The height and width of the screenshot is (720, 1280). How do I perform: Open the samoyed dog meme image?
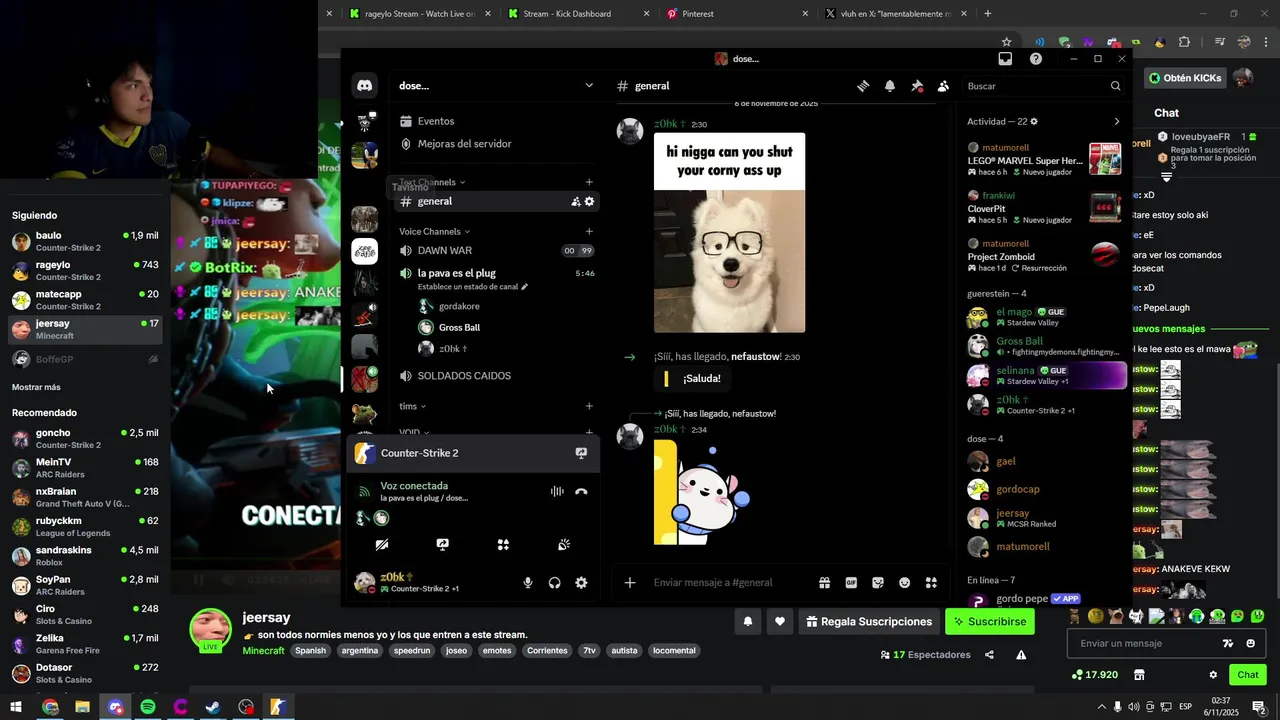pos(729,232)
